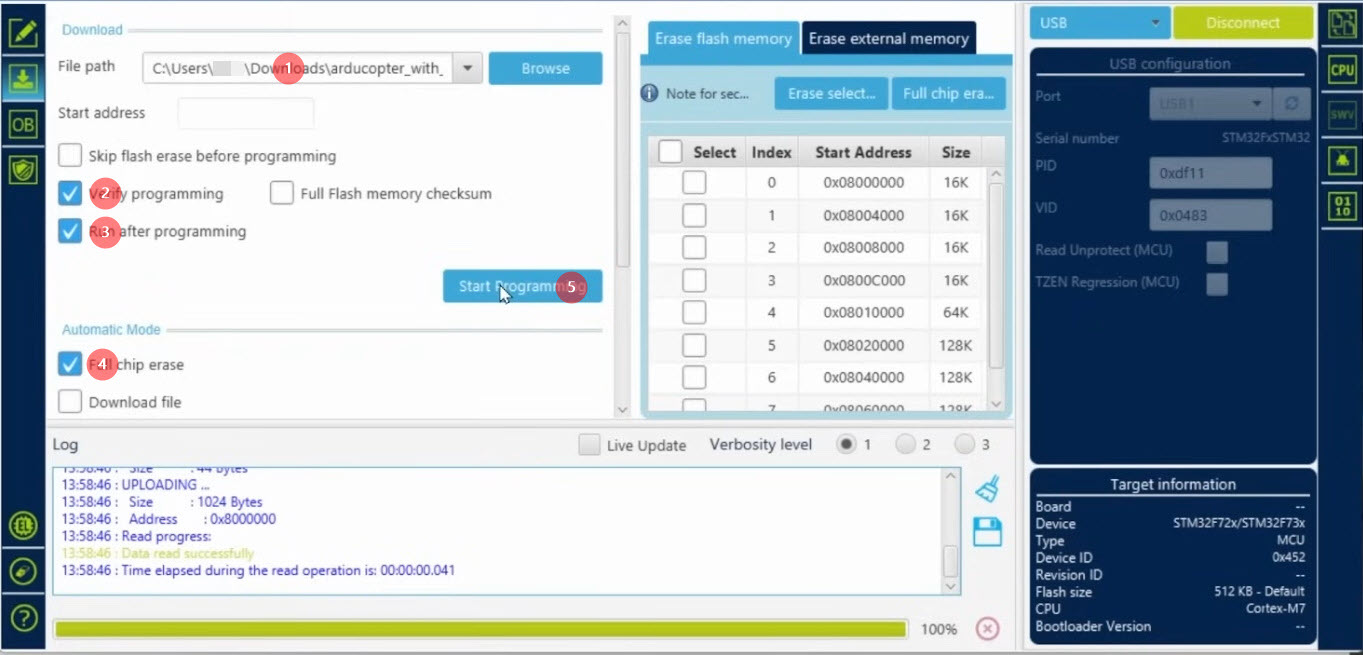The image size is (1363, 655).
Task: Switch to Erase external memory tab
Action: [x=888, y=39]
